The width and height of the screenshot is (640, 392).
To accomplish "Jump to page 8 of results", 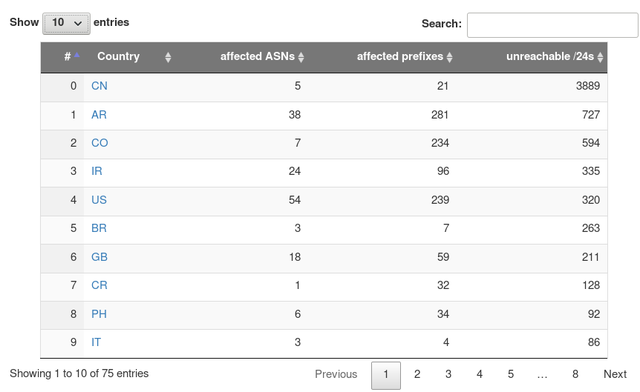I will [x=575, y=374].
